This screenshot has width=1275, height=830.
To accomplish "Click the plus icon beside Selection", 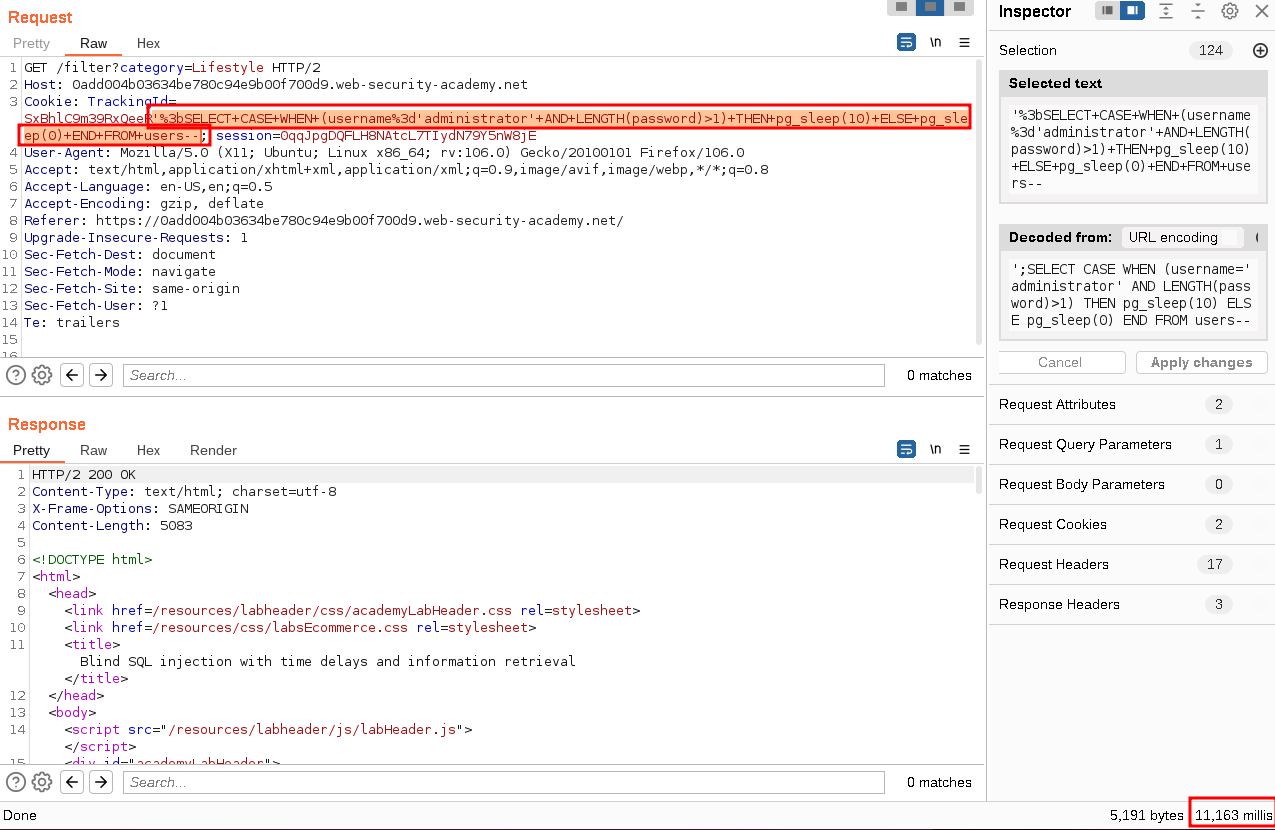I will 1260,50.
